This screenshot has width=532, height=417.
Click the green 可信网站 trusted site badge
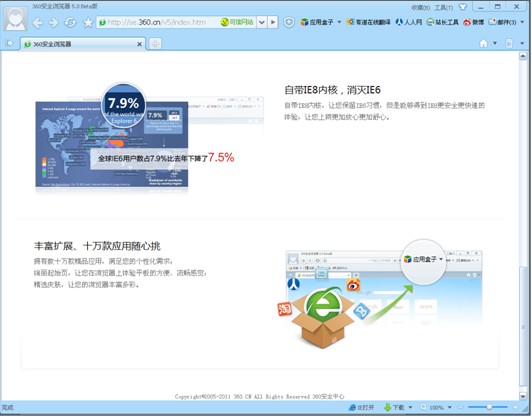click(x=237, y=22)
